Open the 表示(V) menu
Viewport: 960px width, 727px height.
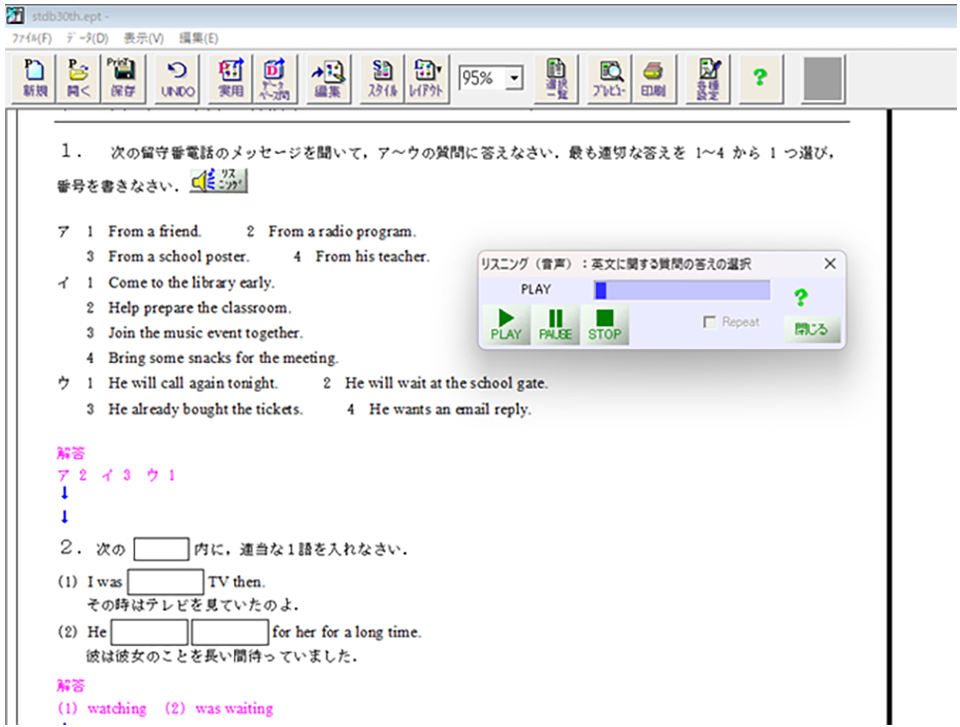click(x=144, y=38)
